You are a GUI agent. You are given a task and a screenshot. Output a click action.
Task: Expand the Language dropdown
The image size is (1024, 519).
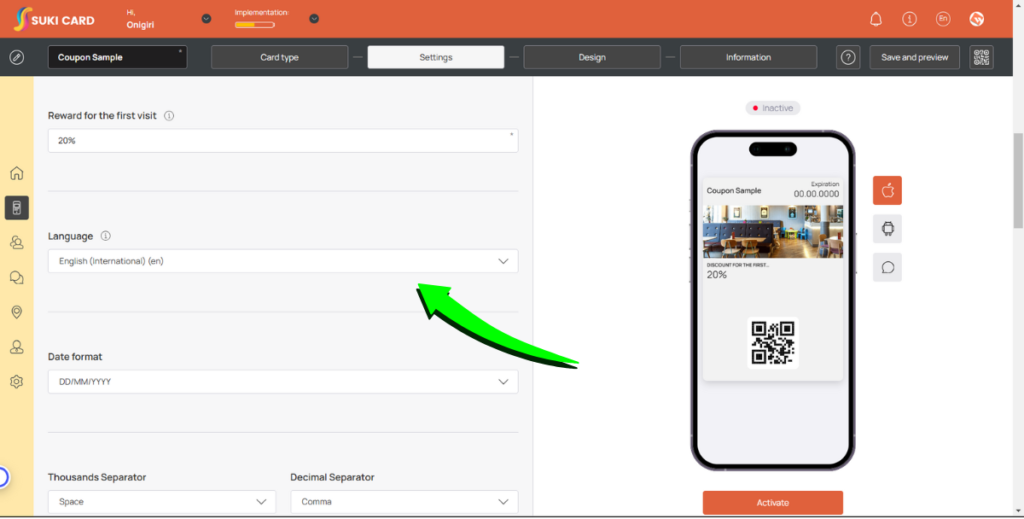pyautogui.click(x=283, y=261)
